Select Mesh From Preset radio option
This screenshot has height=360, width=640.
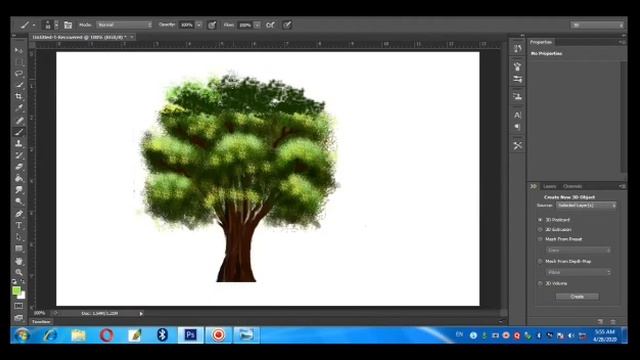pos(540,239)
